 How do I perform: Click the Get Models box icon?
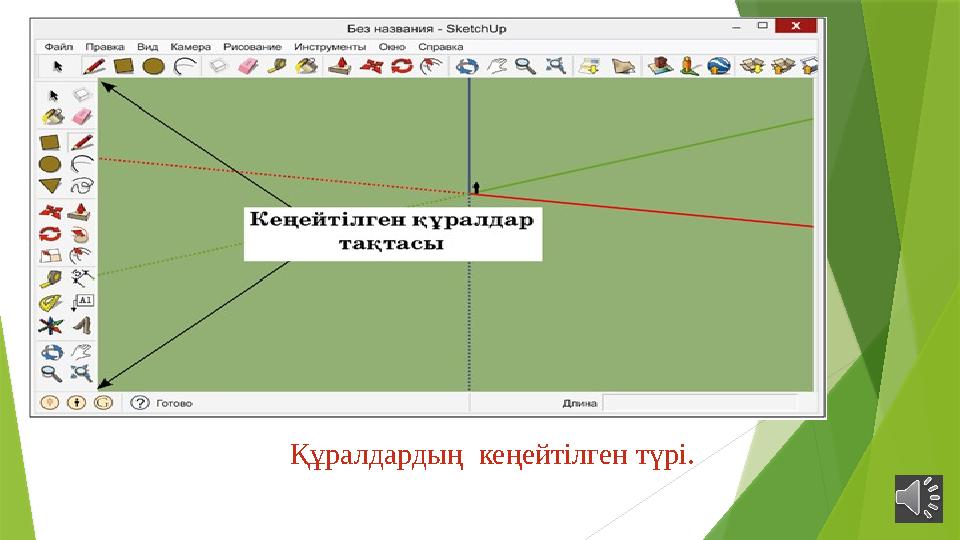tap(752, 66)
